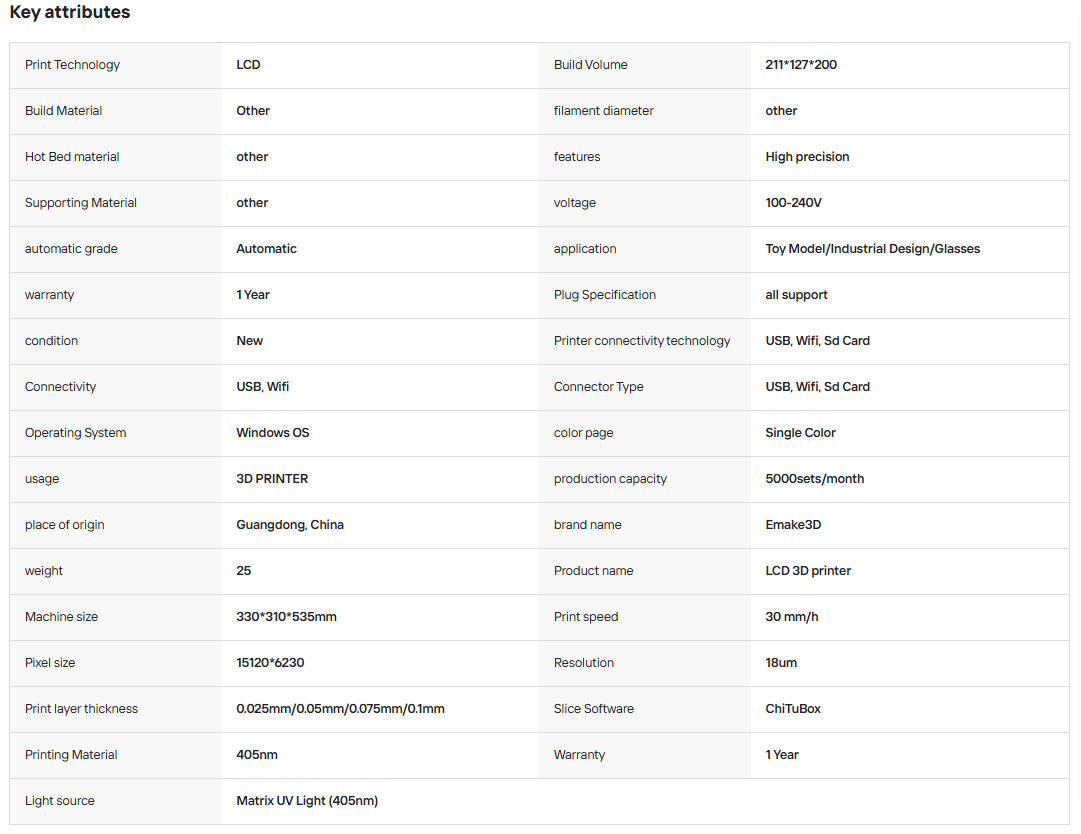Viewport: 1081px width, 834px height.
Task: Select the Pixel size 15120*6230 value
Action: pos(270,663)
